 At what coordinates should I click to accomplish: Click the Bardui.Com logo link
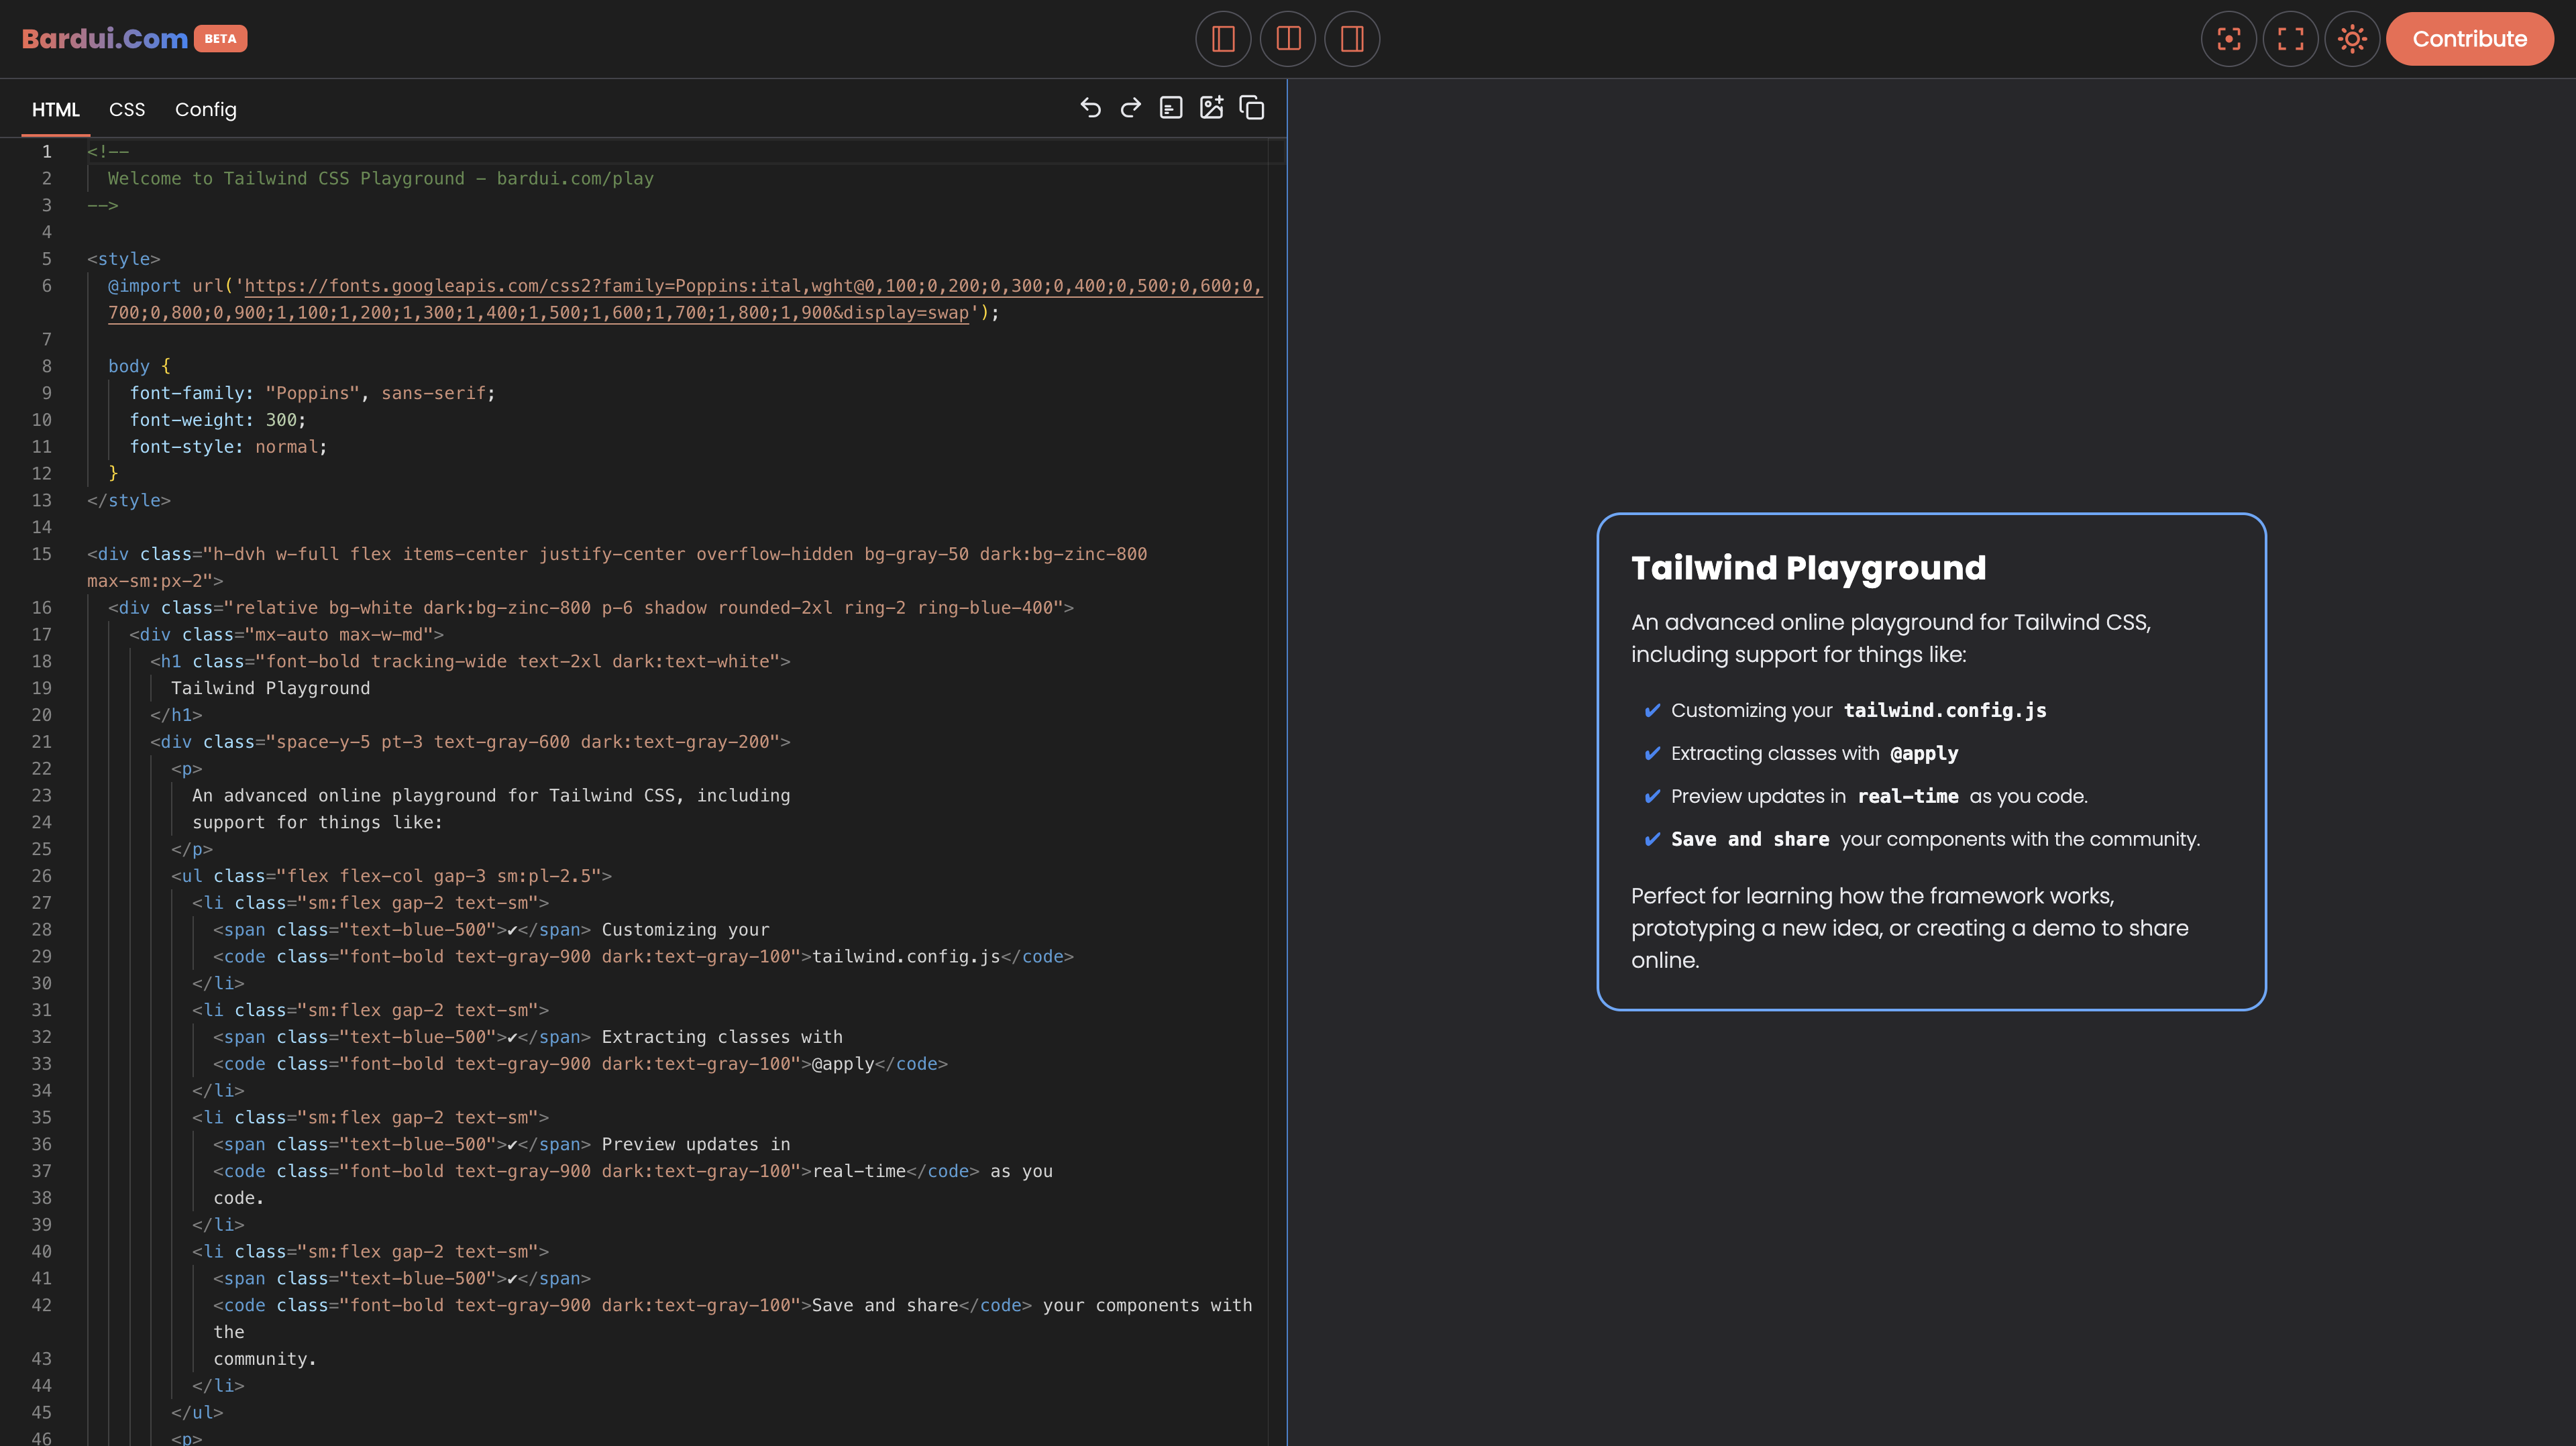coord(105,39)
